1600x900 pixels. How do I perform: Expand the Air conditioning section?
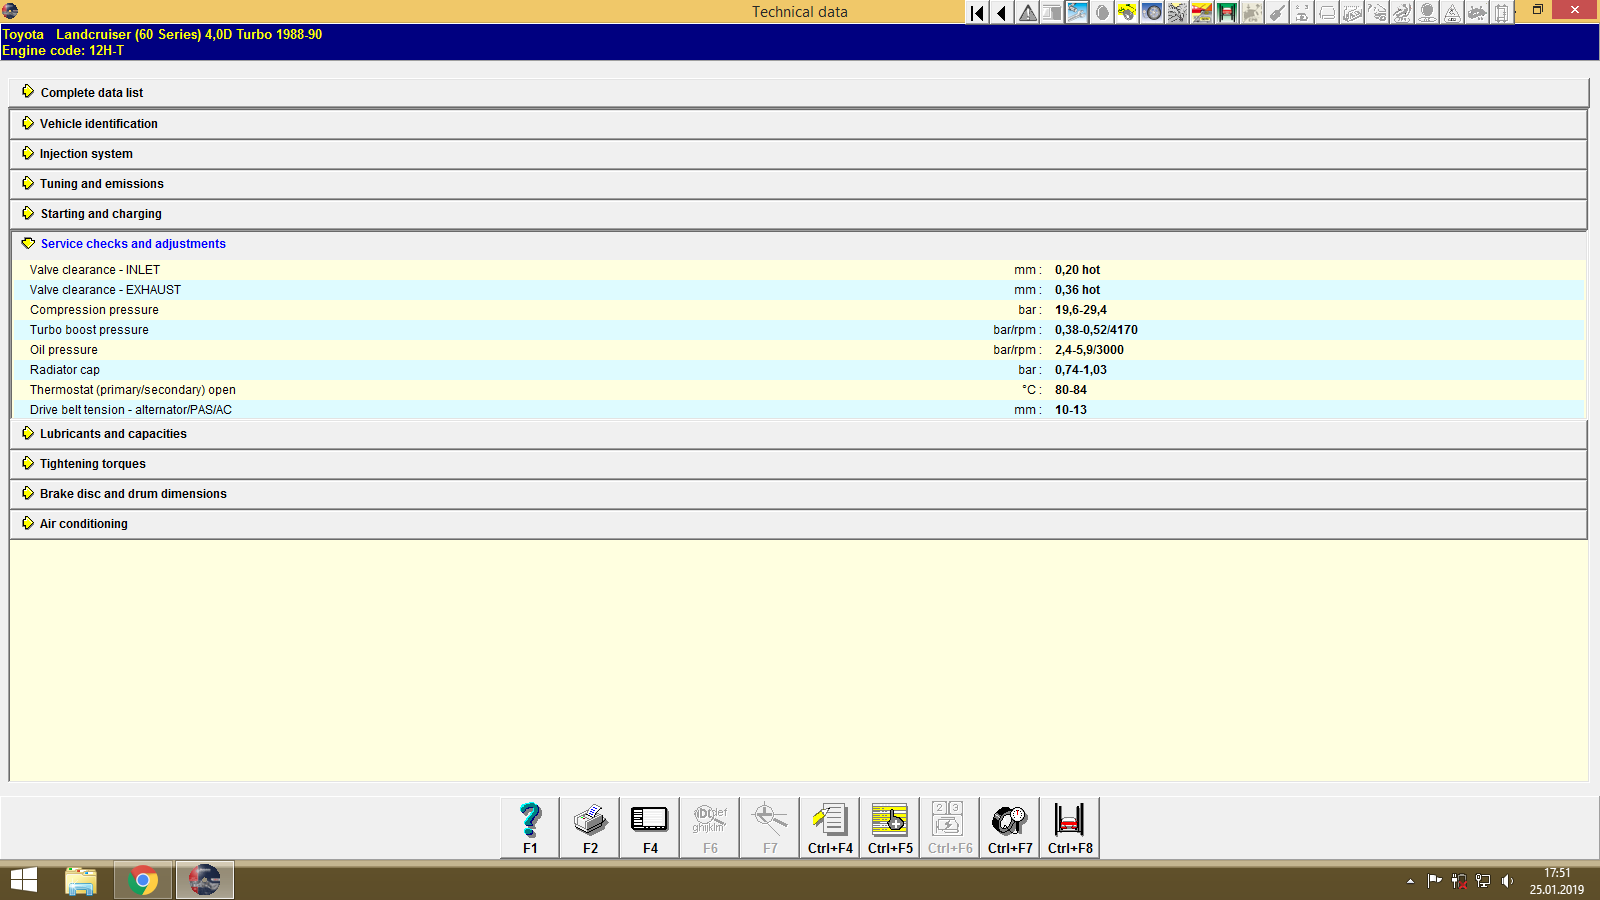83,523
